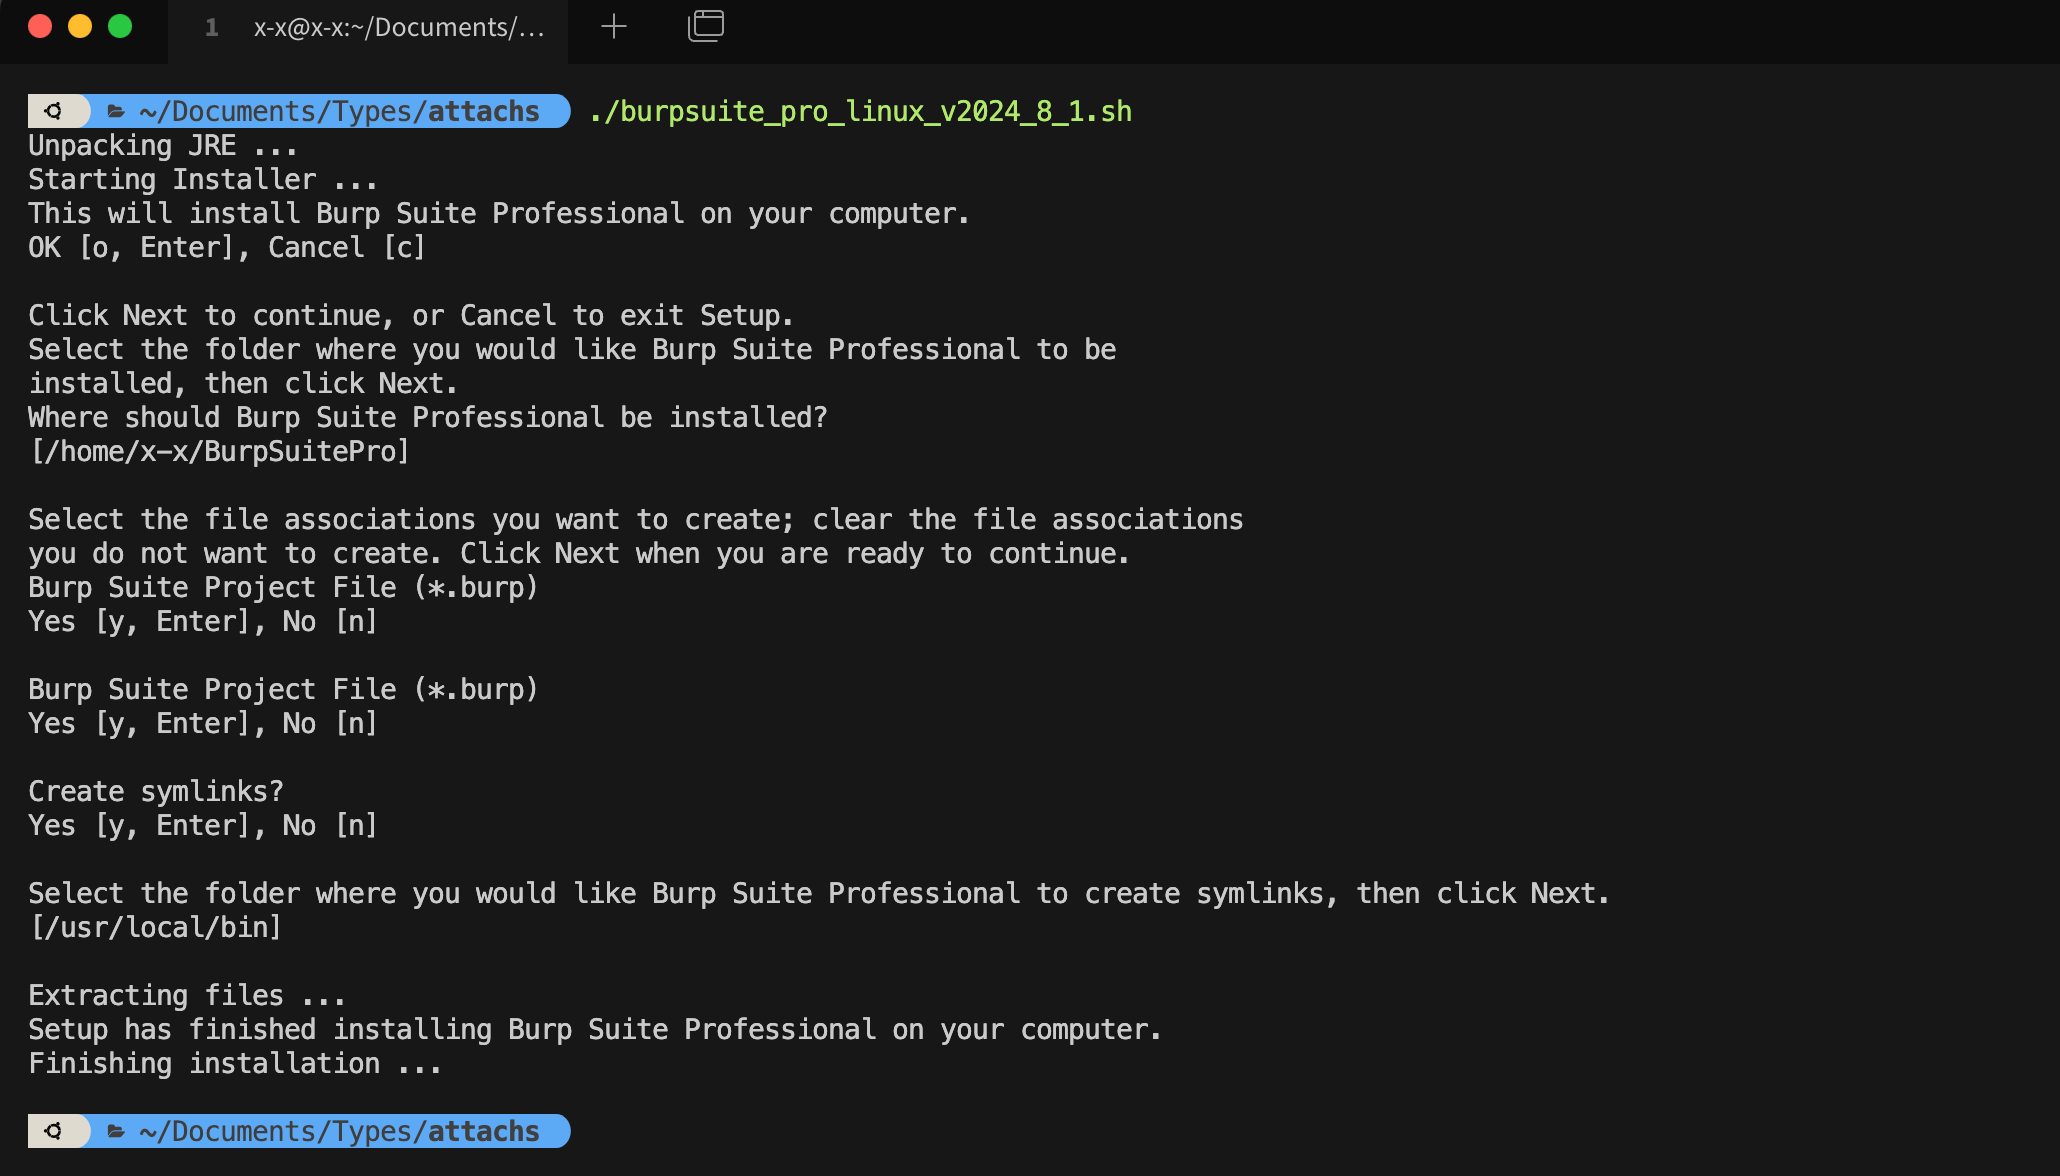
Task: Click 'Click Next to continue, or Cancel' line
Action: [x=411, y=316]
